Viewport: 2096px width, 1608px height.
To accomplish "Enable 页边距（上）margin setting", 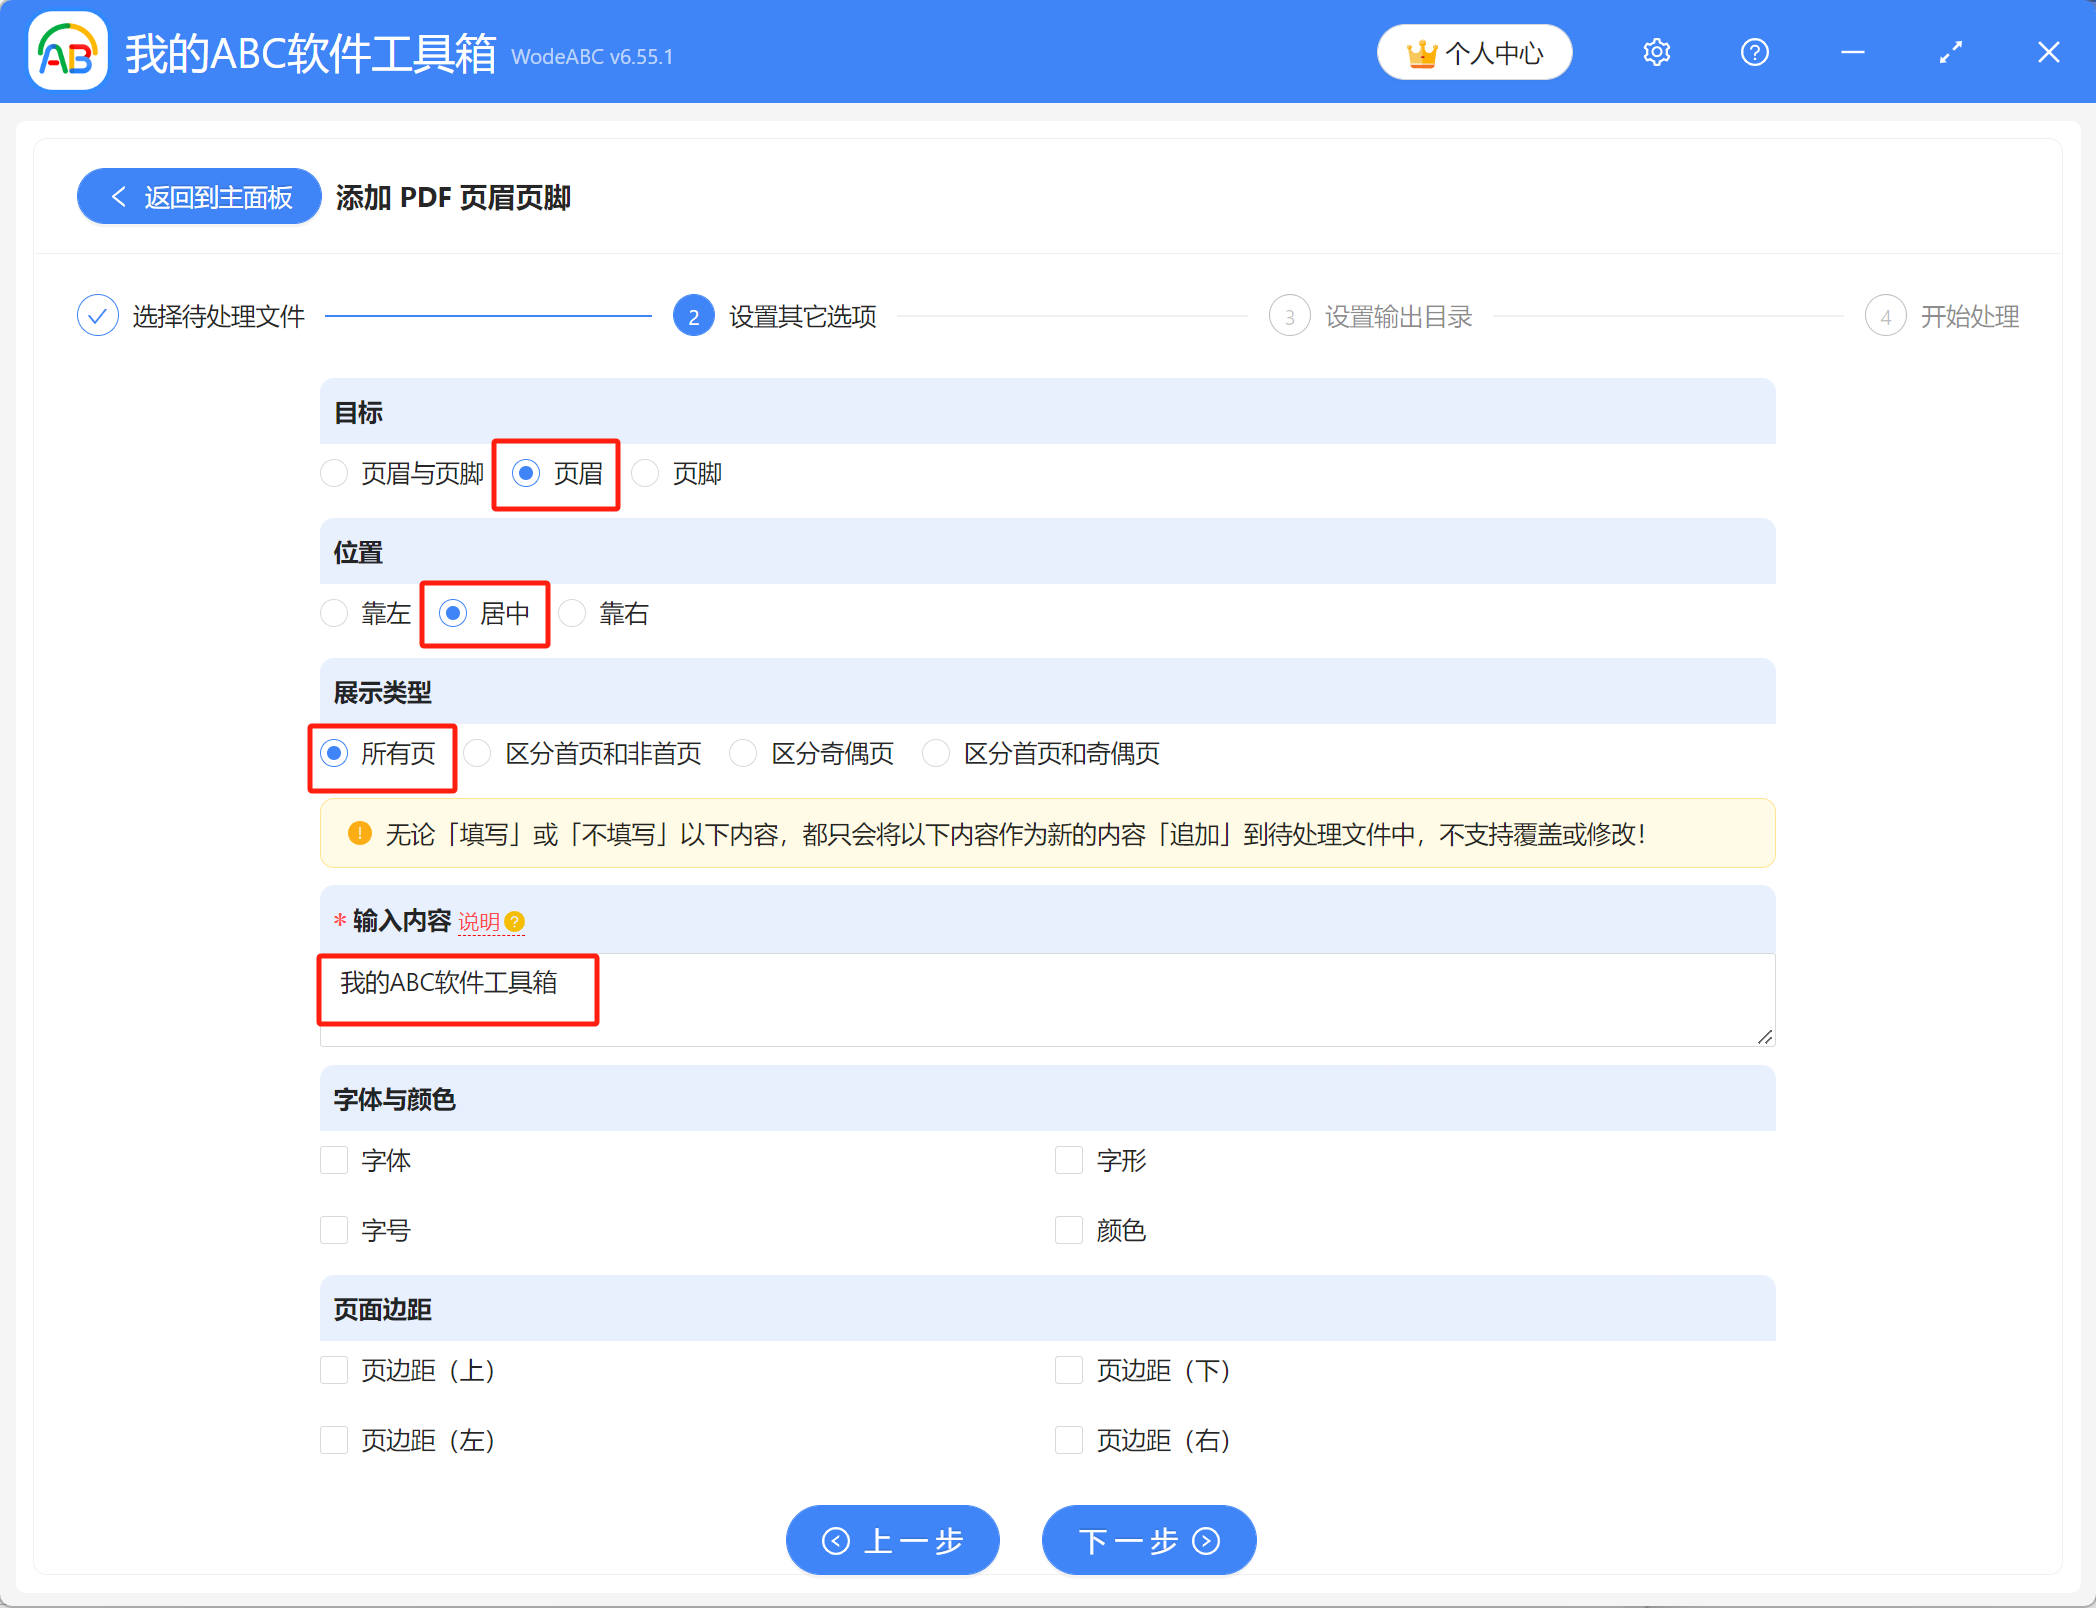I will point(334,1370).
